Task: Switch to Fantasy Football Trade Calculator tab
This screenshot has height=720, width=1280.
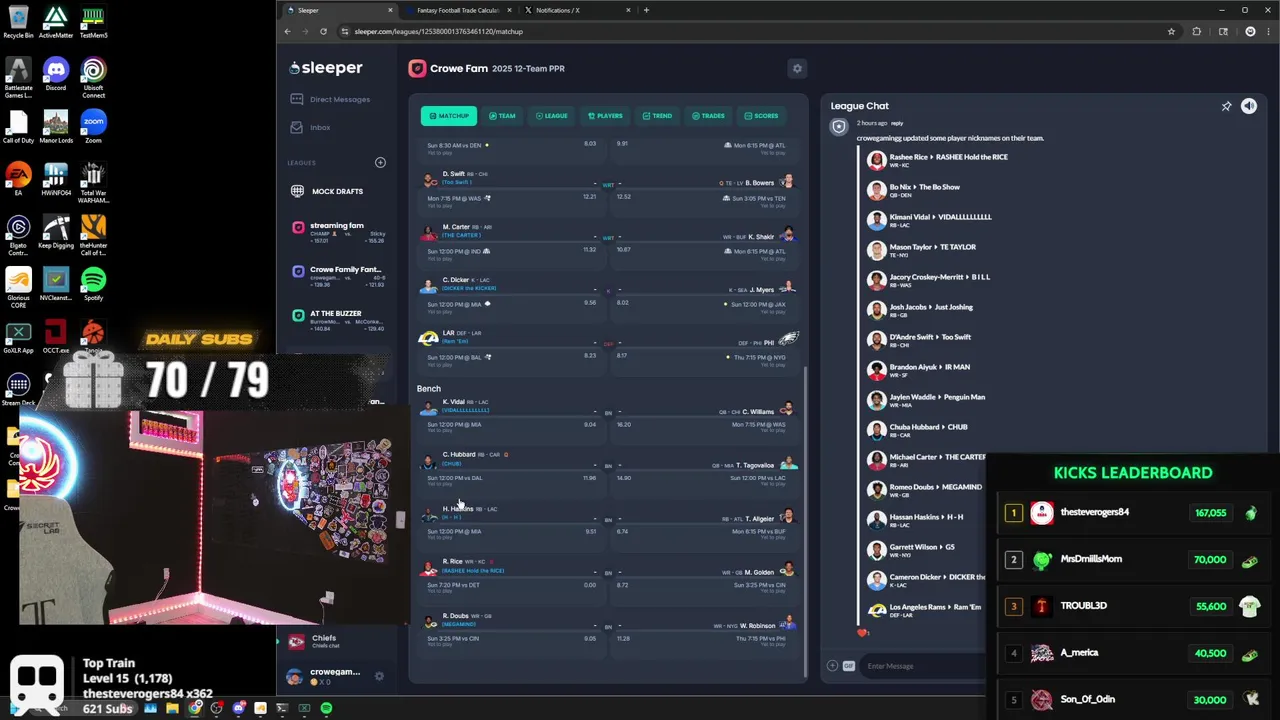Action: [x=458, y=10]
